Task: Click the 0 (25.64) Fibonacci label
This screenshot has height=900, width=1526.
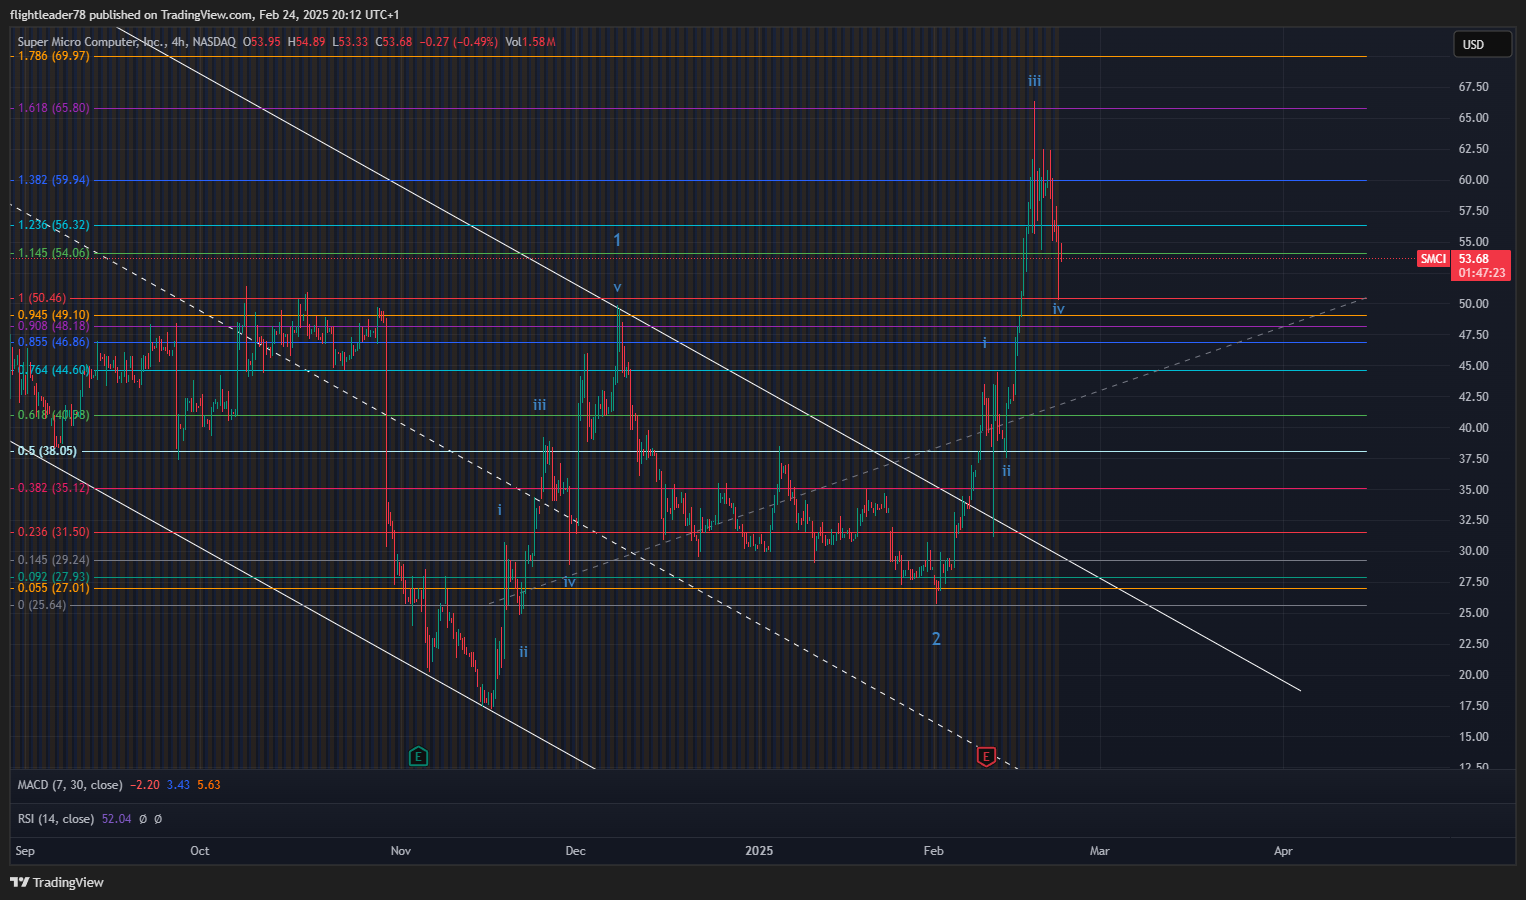Action: [43, 605]
